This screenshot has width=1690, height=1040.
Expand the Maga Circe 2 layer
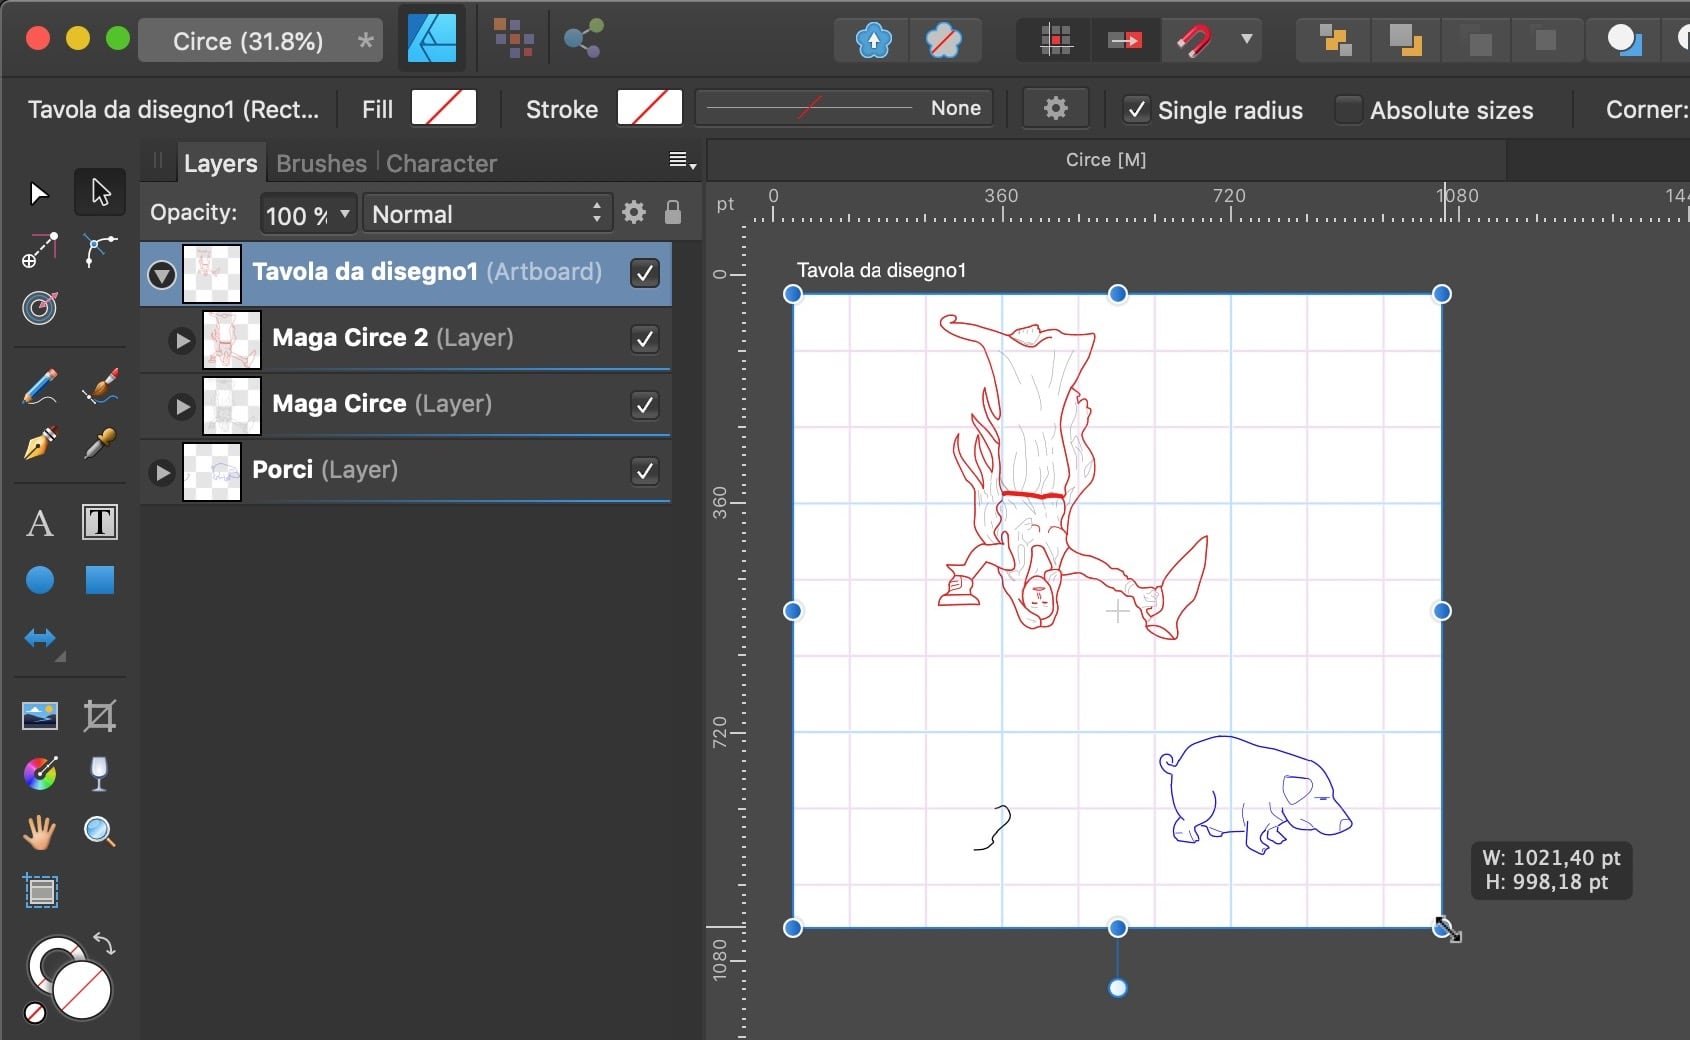[x=182, y=340]
